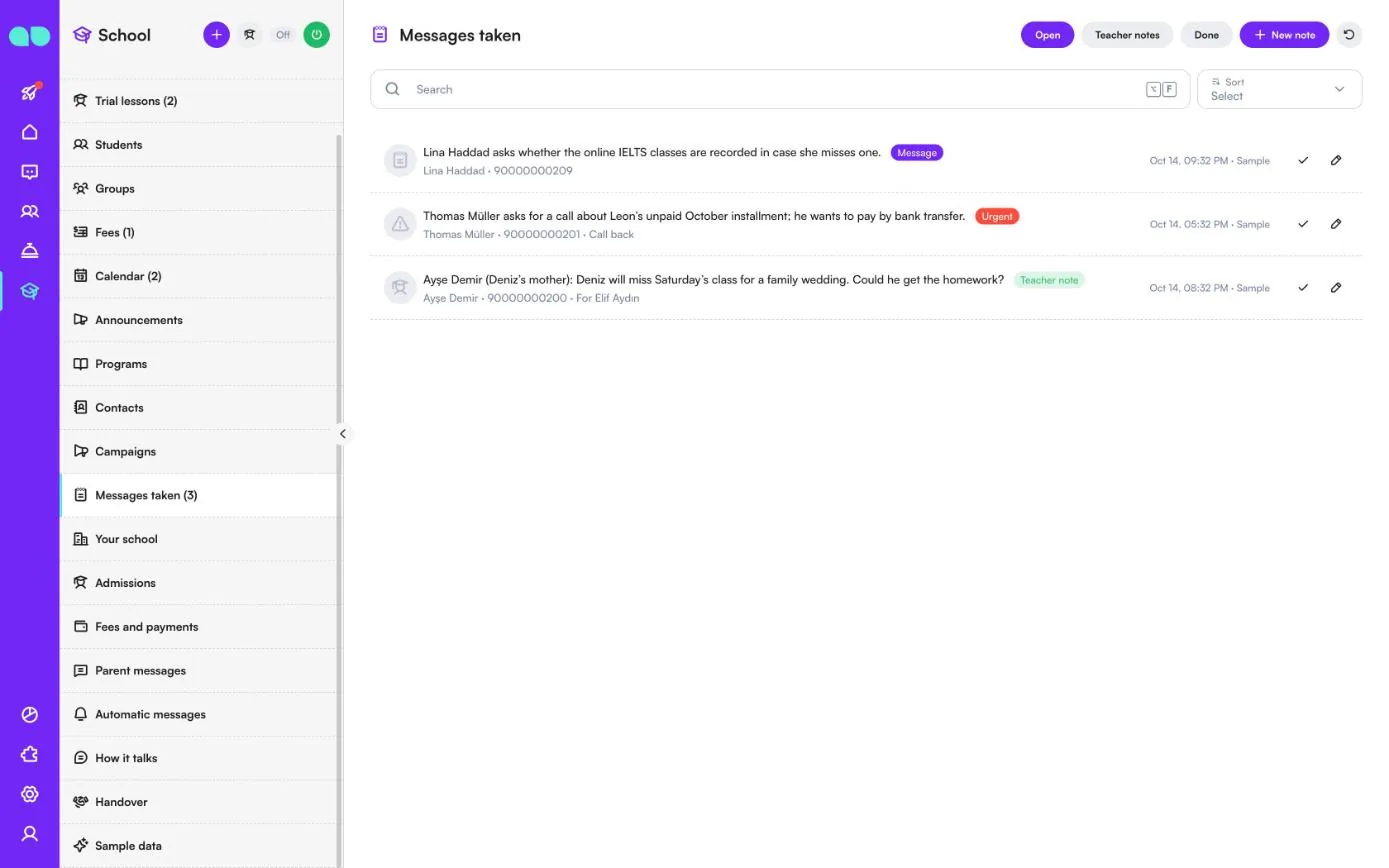This screenshot has height=868, width=1389.
Task: Switch to the Teacher notes filter
Action: click(x=1127, y=35)
